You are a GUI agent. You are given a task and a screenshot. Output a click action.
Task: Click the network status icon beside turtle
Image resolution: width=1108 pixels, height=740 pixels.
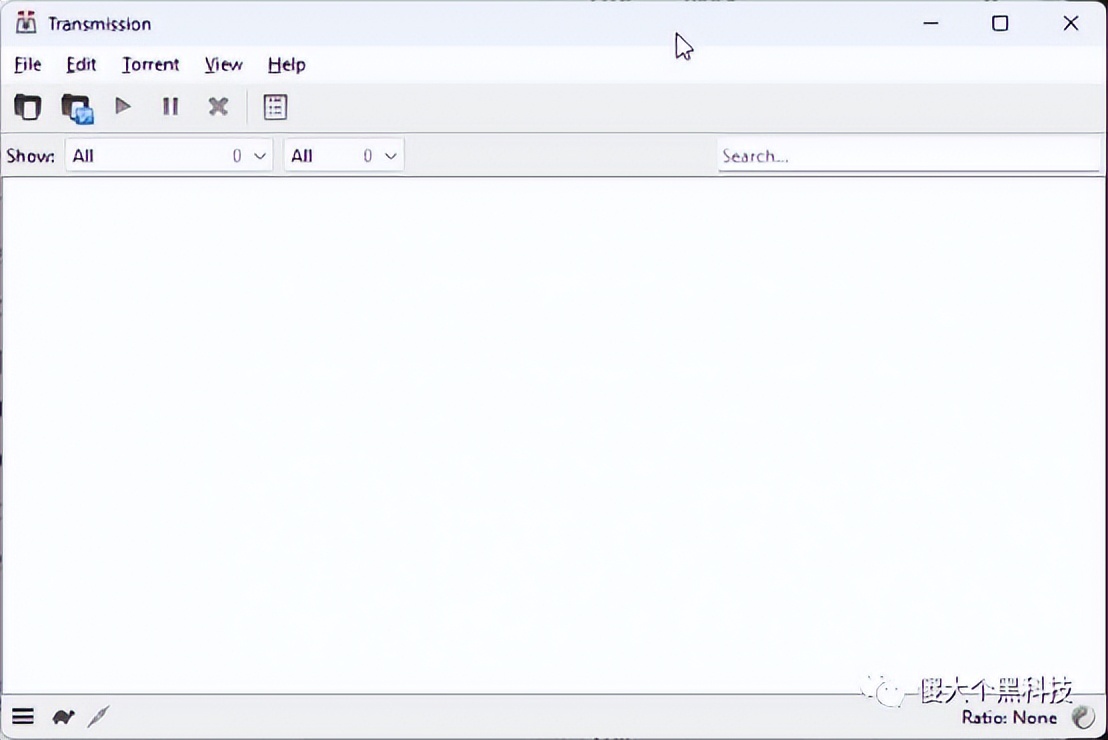click(x=98, y=717)
